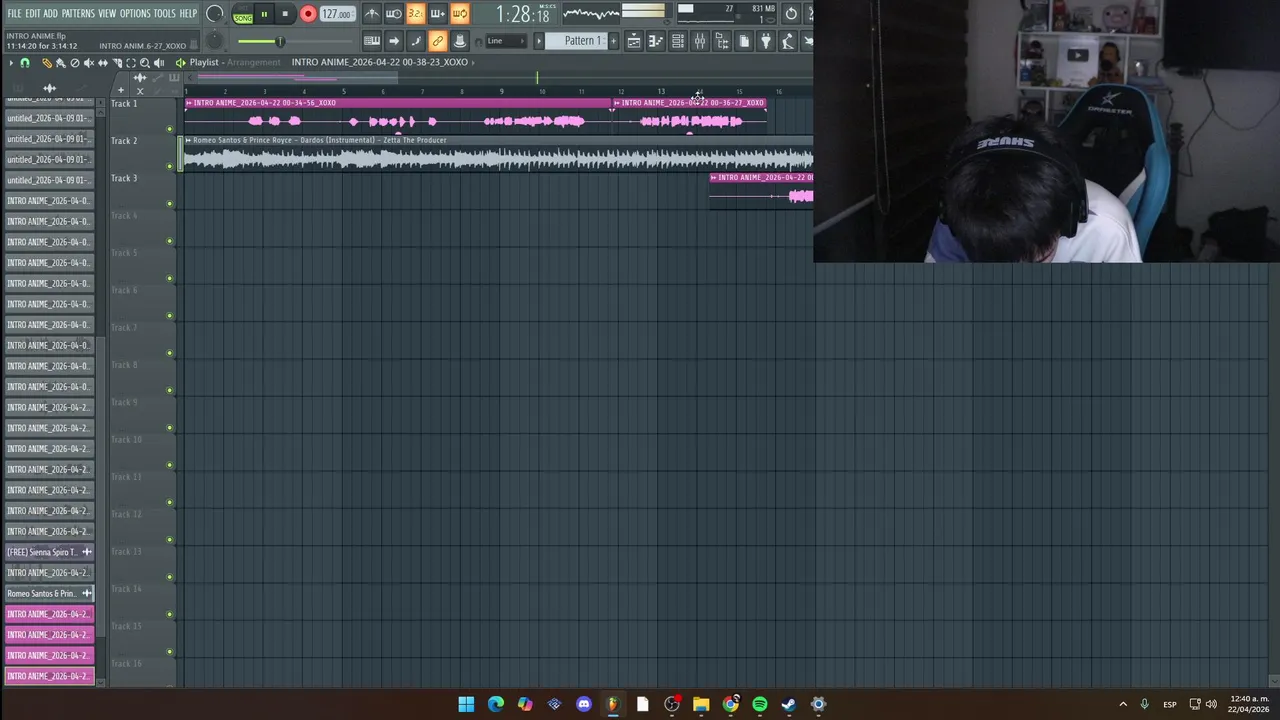Click the red Record button
1280x720 pixels.
coord(308,14)
